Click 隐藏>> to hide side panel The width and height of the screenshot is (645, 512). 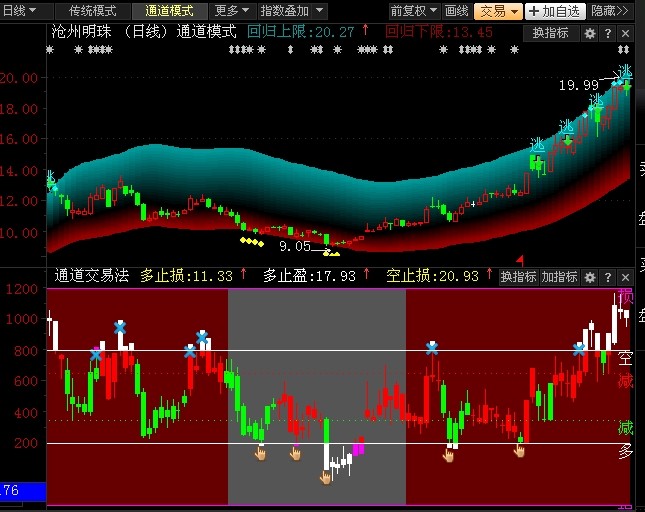[x=610, y=11]
